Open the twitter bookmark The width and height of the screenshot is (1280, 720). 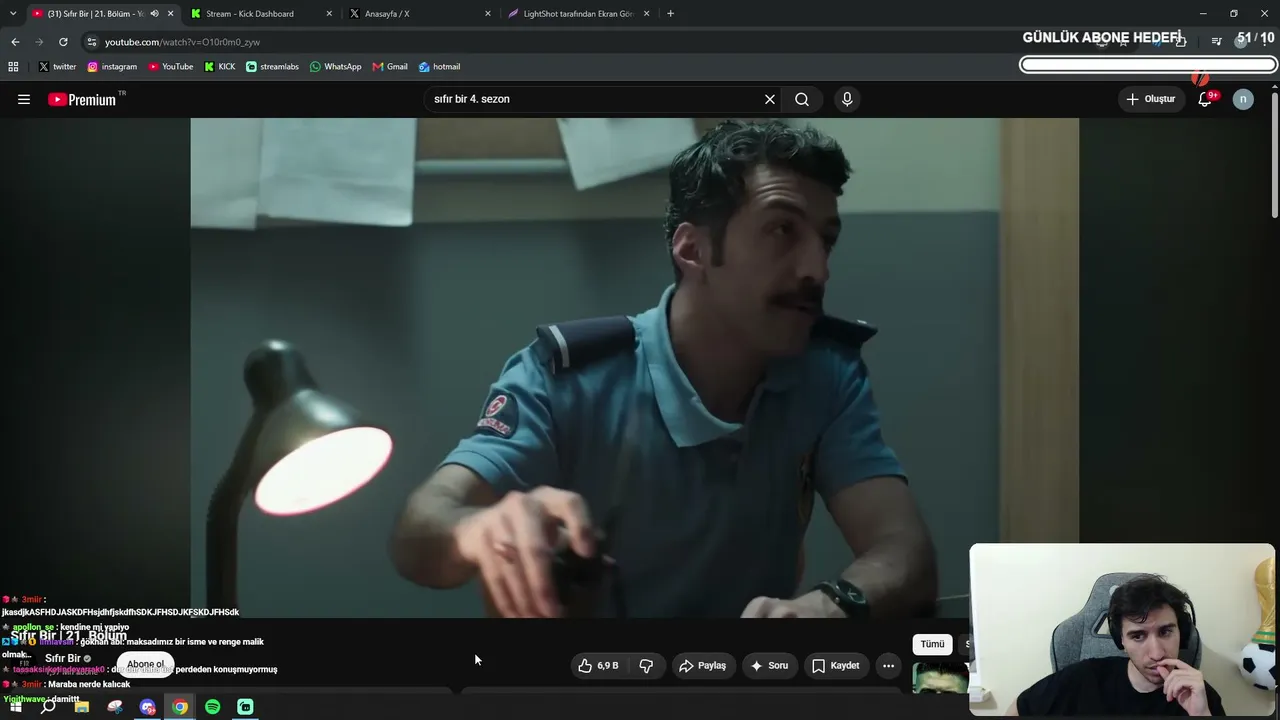tap(58, 67)
